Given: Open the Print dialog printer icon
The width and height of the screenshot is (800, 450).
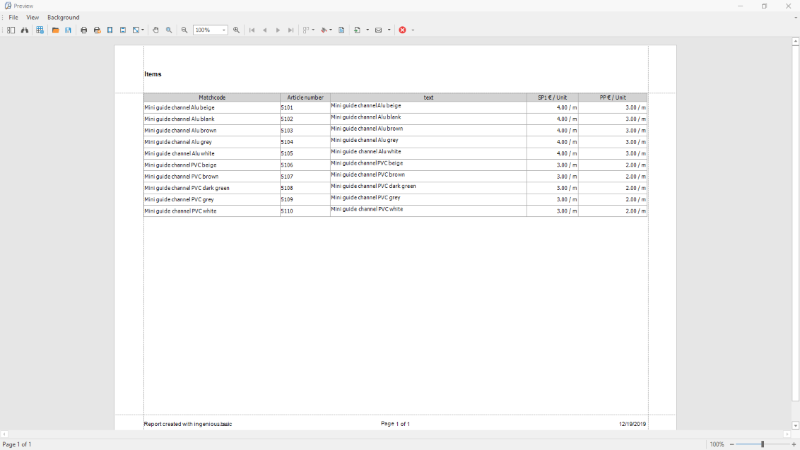Looking at the screenshot, I should pyautogui.click(x=84, y=30).
